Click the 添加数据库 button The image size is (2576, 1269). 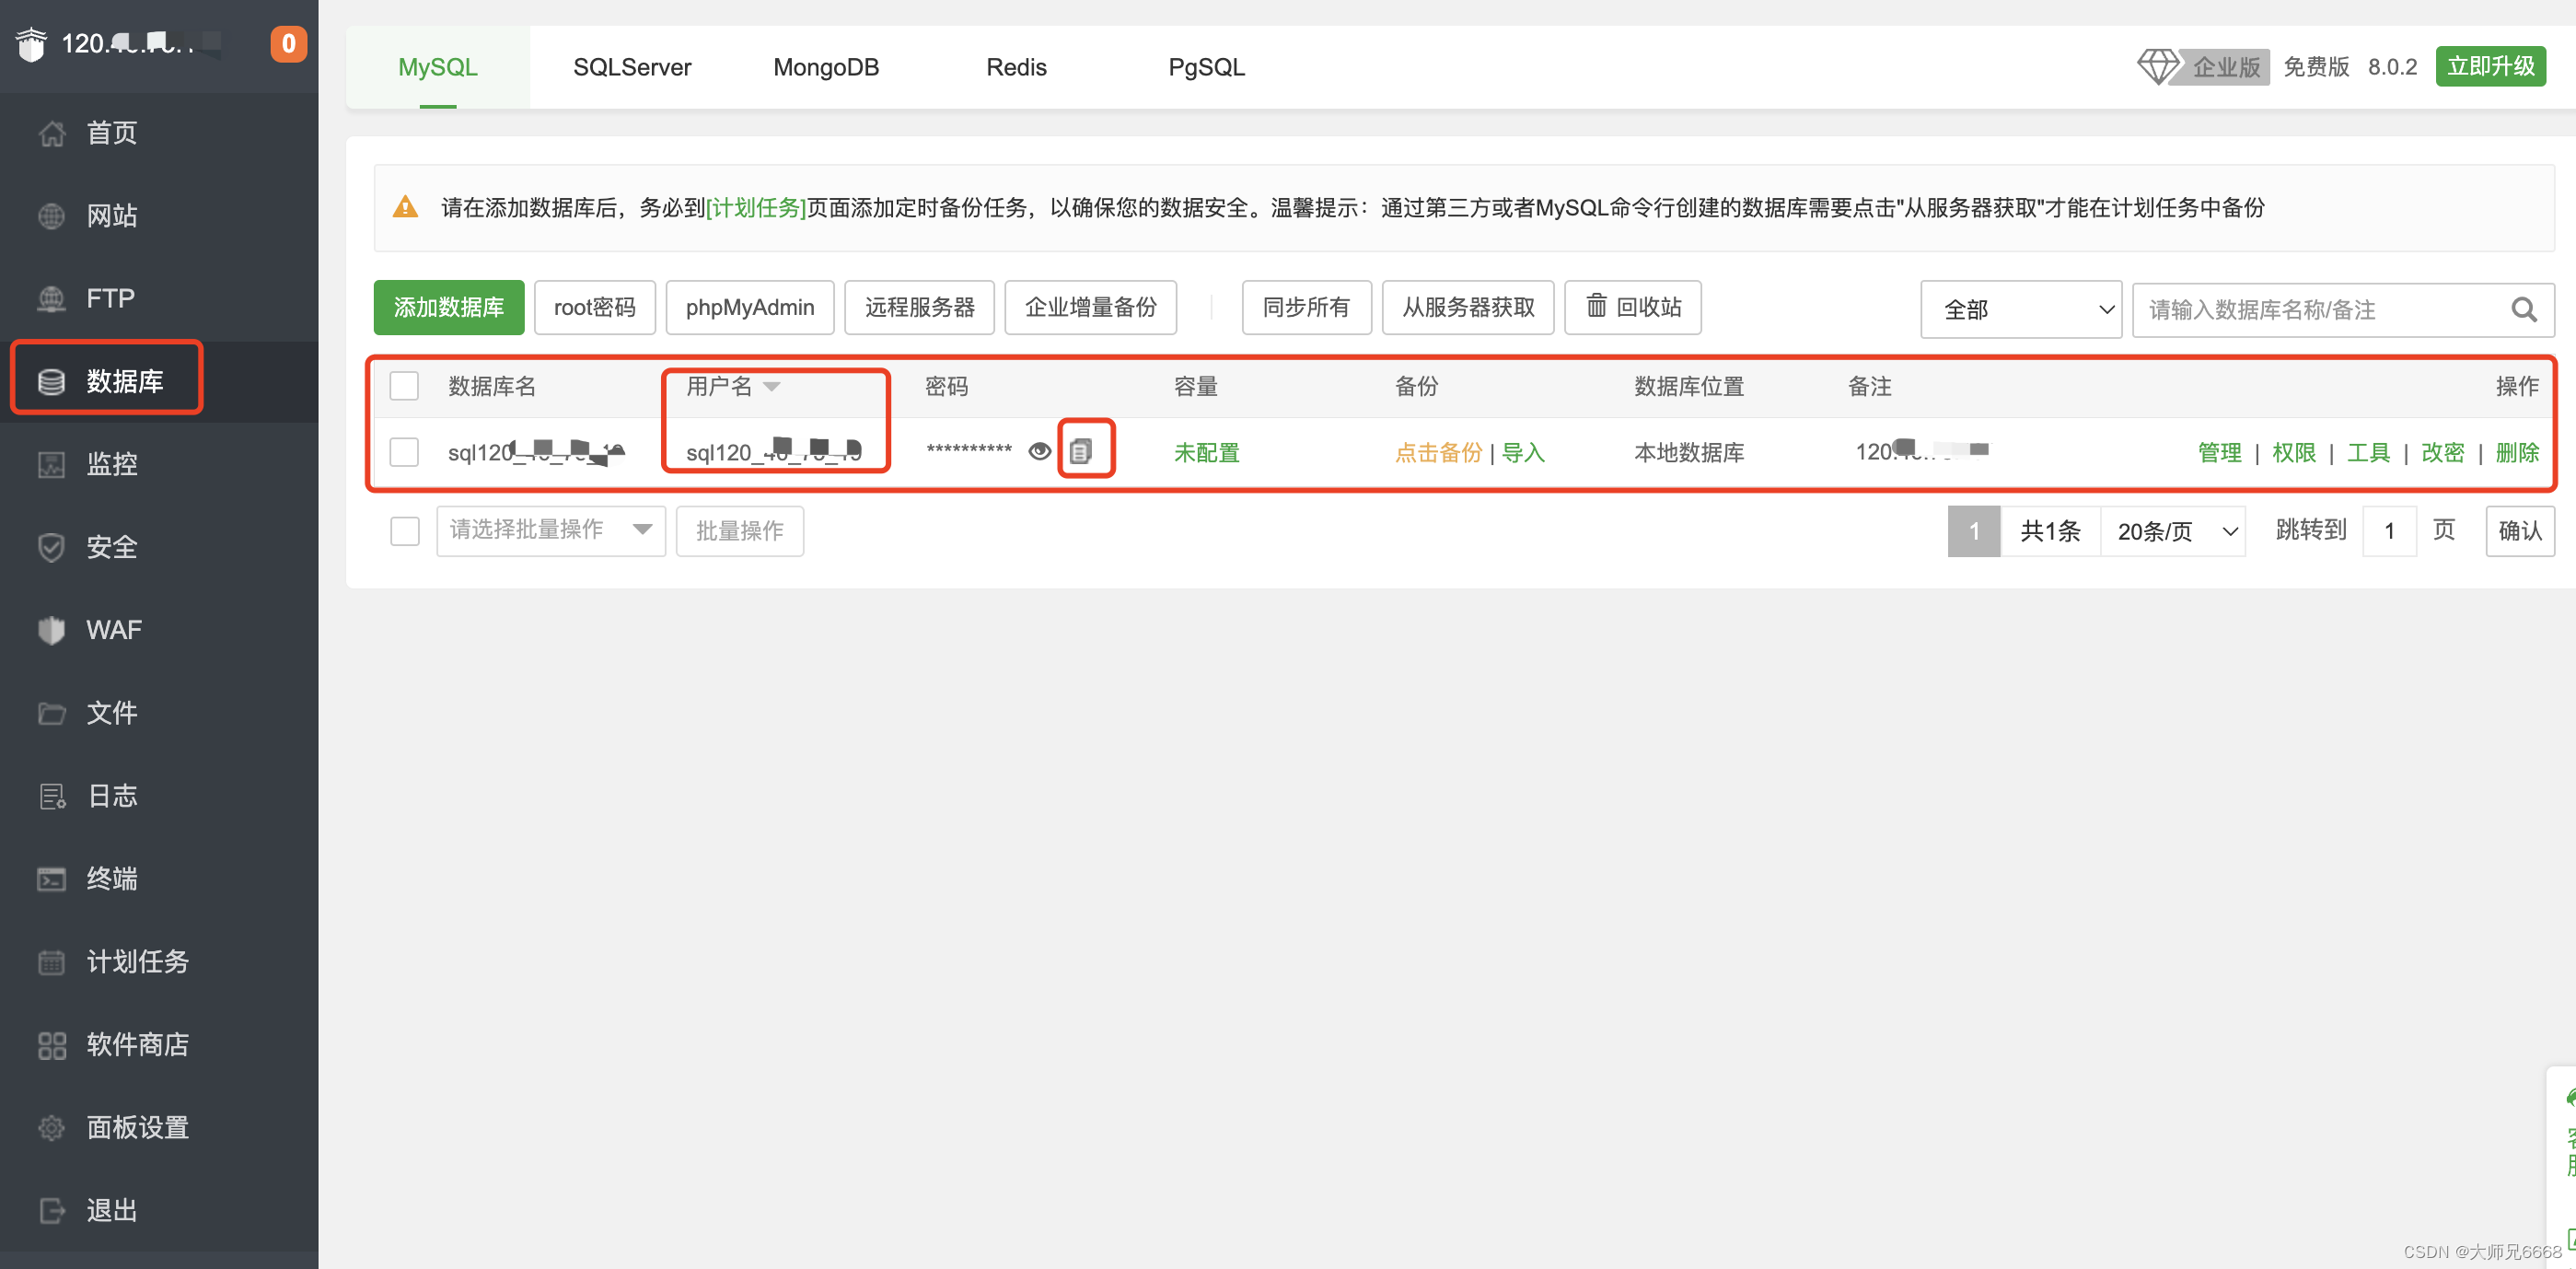tap(449, 308)
